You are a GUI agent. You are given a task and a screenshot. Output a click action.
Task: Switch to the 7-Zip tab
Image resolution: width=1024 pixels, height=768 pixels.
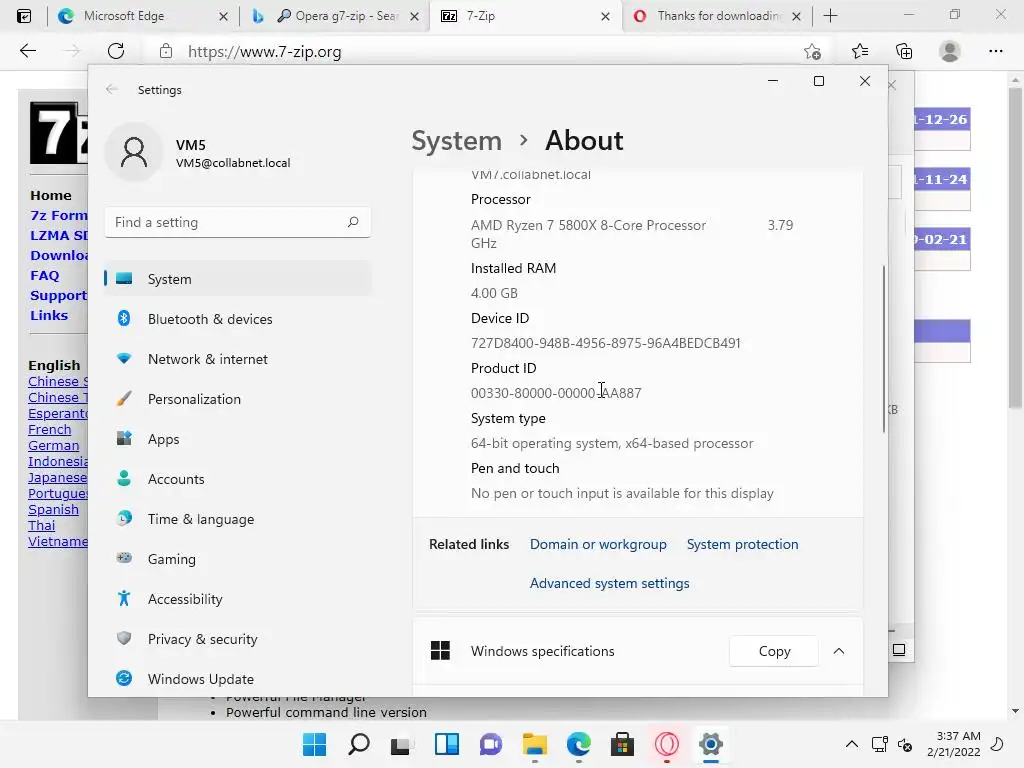click(x=526, y=16)
